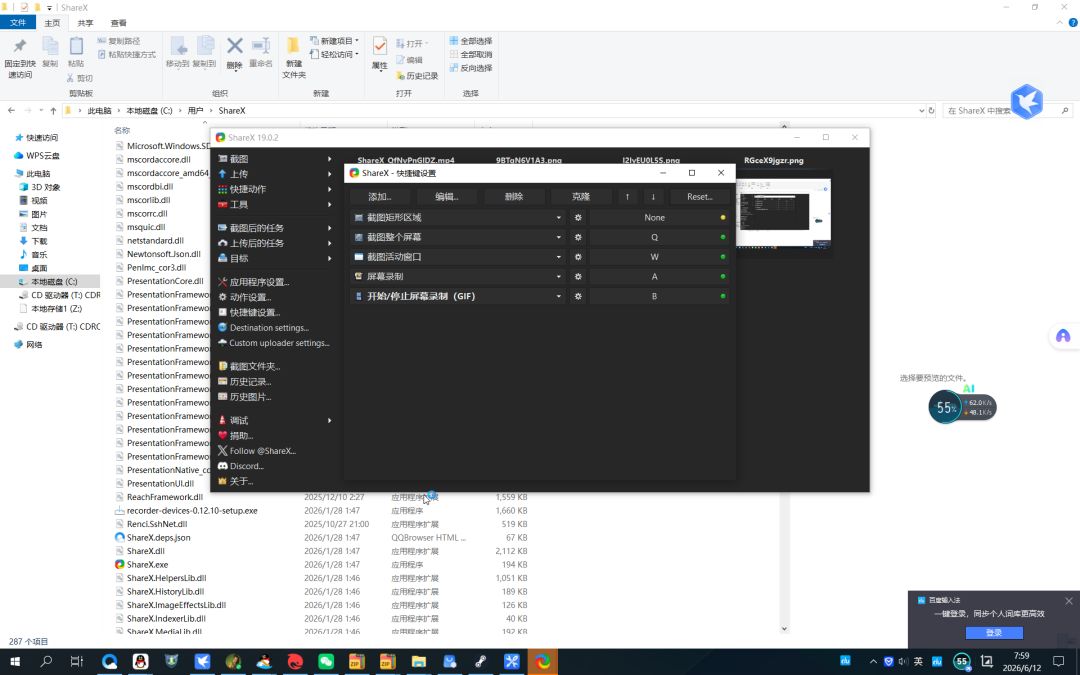Click the None hotkey field for 截图矩形区域

654,218
